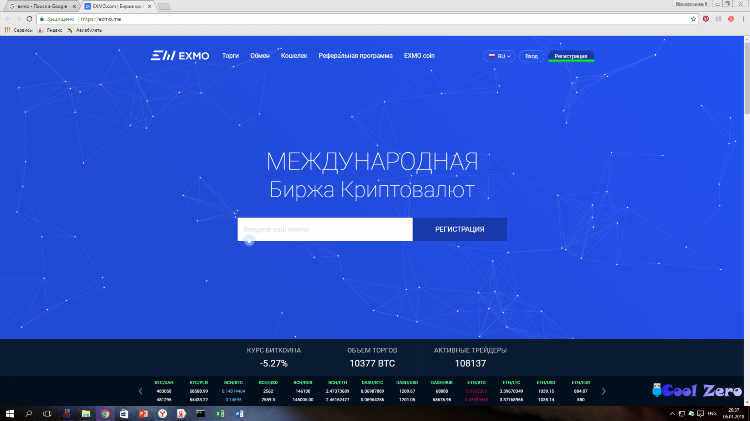Viewport: 750px width, 421px height.
Task: Open the Кошелек menu item
Action: (x=294, y=55)
